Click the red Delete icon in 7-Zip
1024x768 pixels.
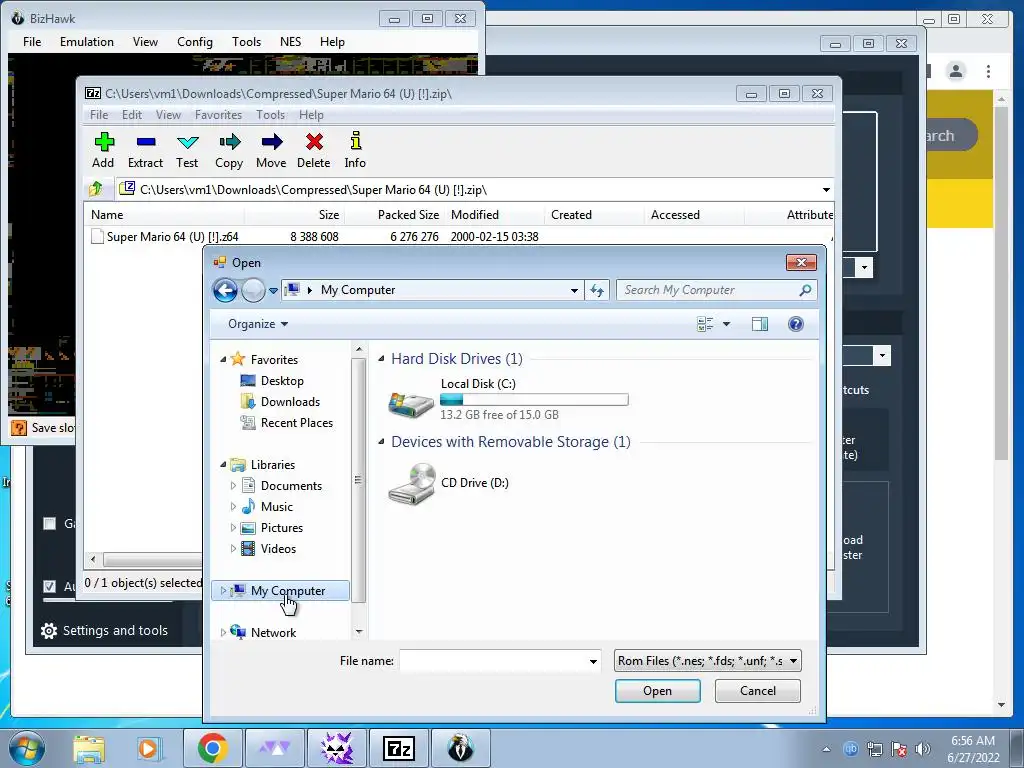tap(314, 142)
